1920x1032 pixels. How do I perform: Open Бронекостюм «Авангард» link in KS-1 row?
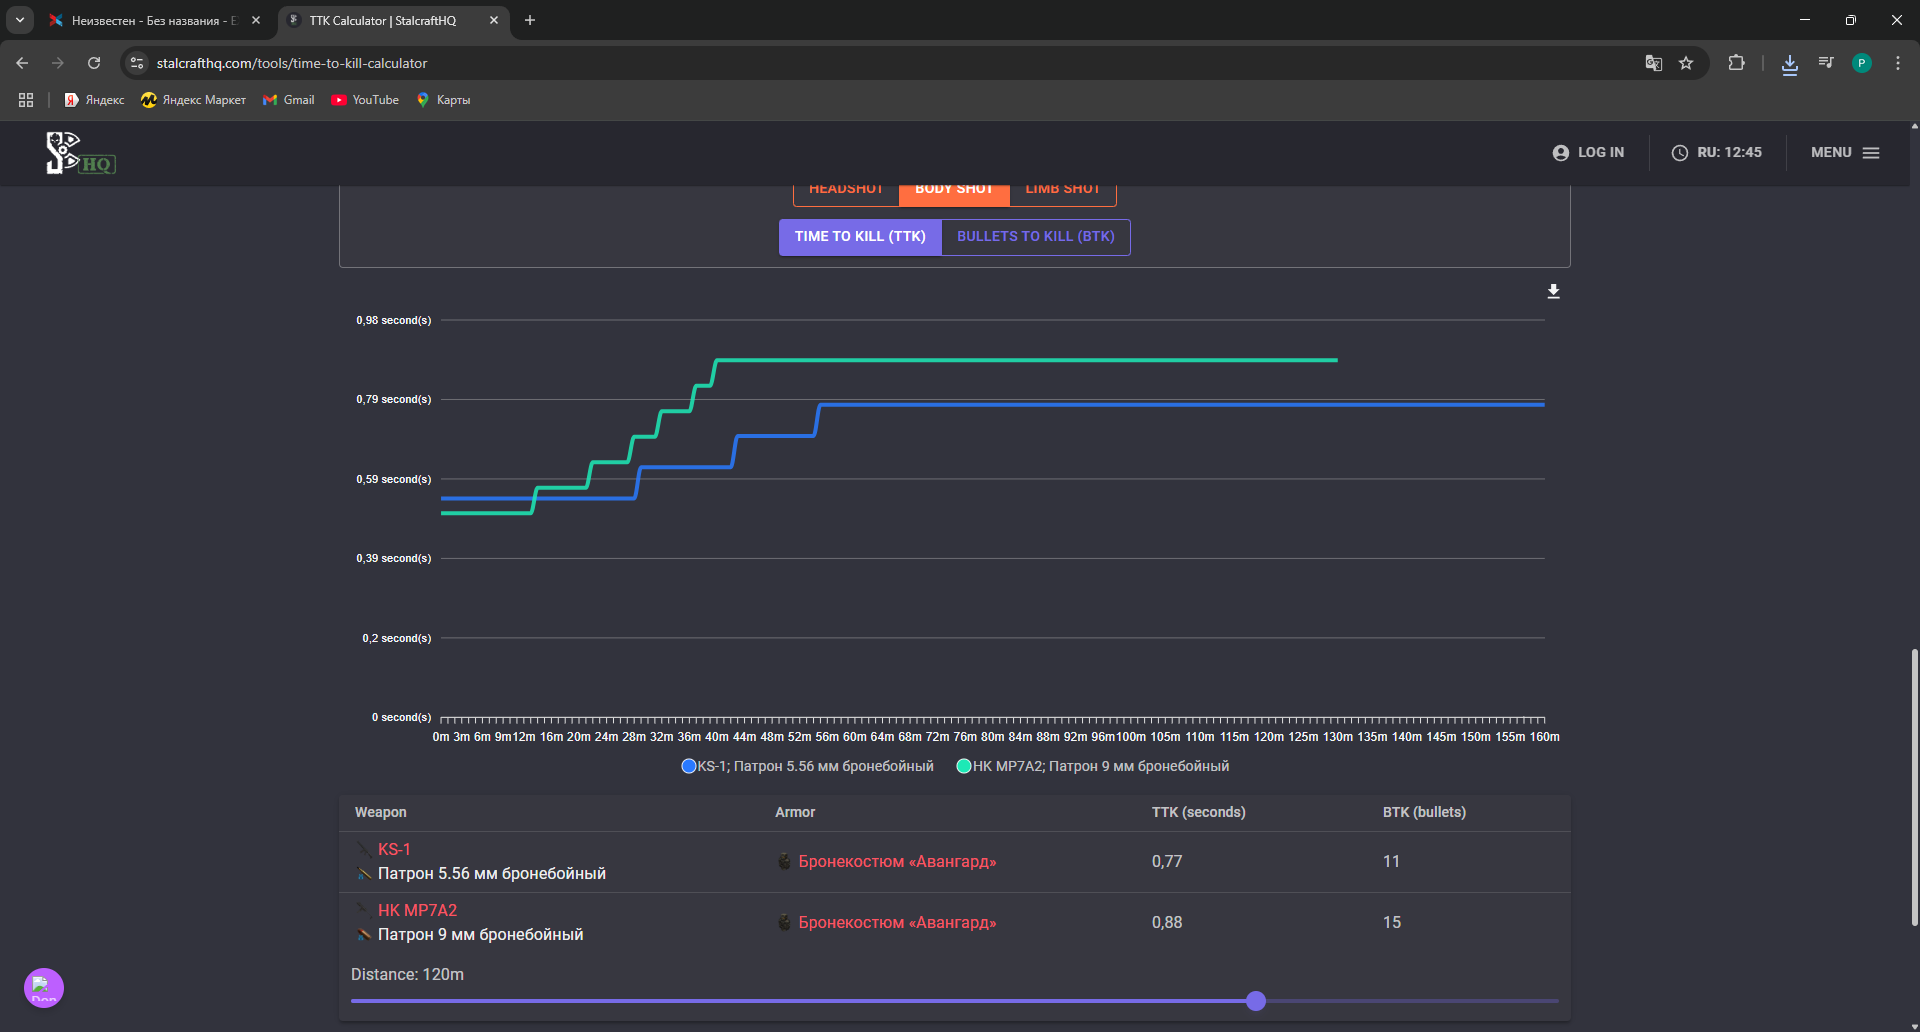tap(897, 862)
